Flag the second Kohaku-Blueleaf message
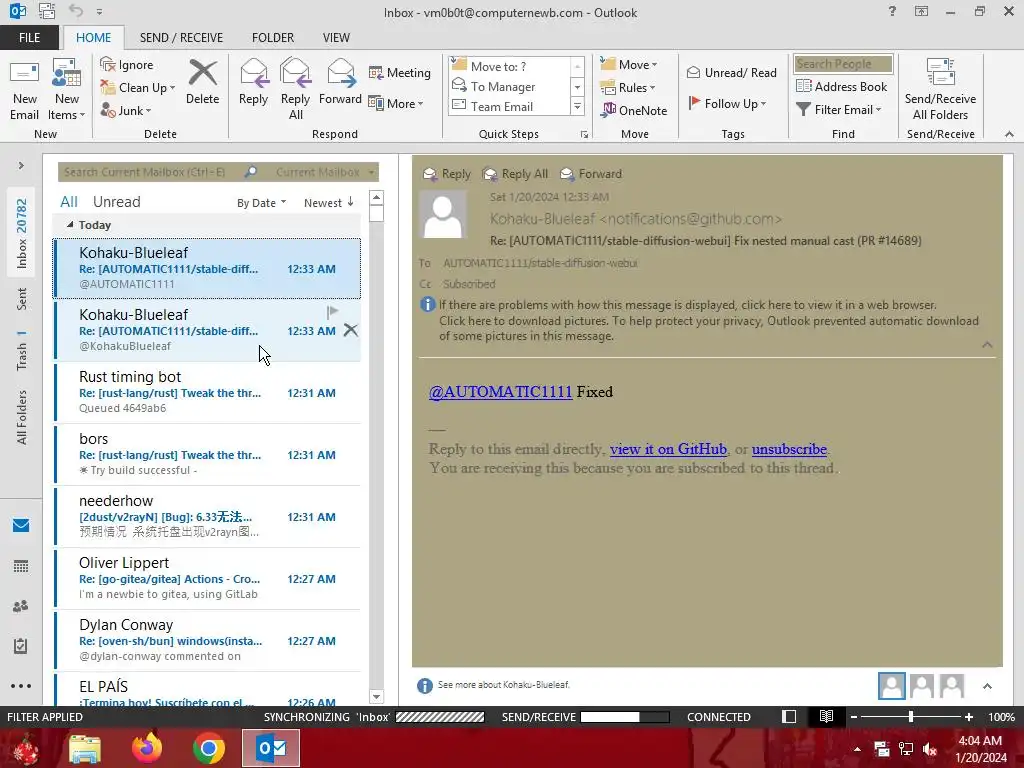The image size is (1024, 768). pos(332,312)
